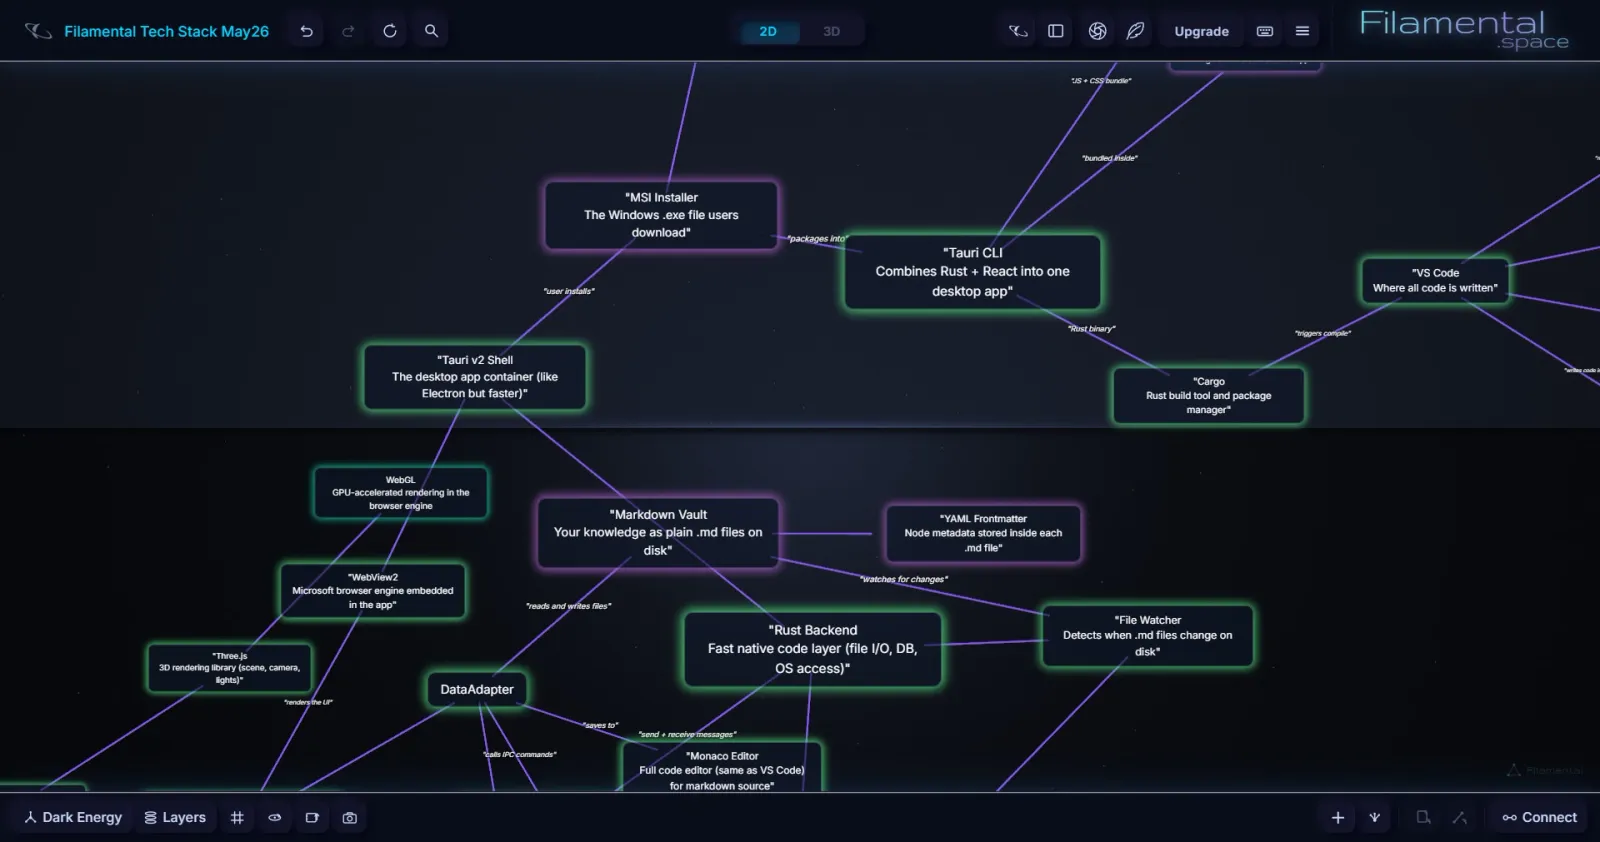Open the keyboard shortcuts icon
Screen dimensions: 1600x842
[1265, 31]
